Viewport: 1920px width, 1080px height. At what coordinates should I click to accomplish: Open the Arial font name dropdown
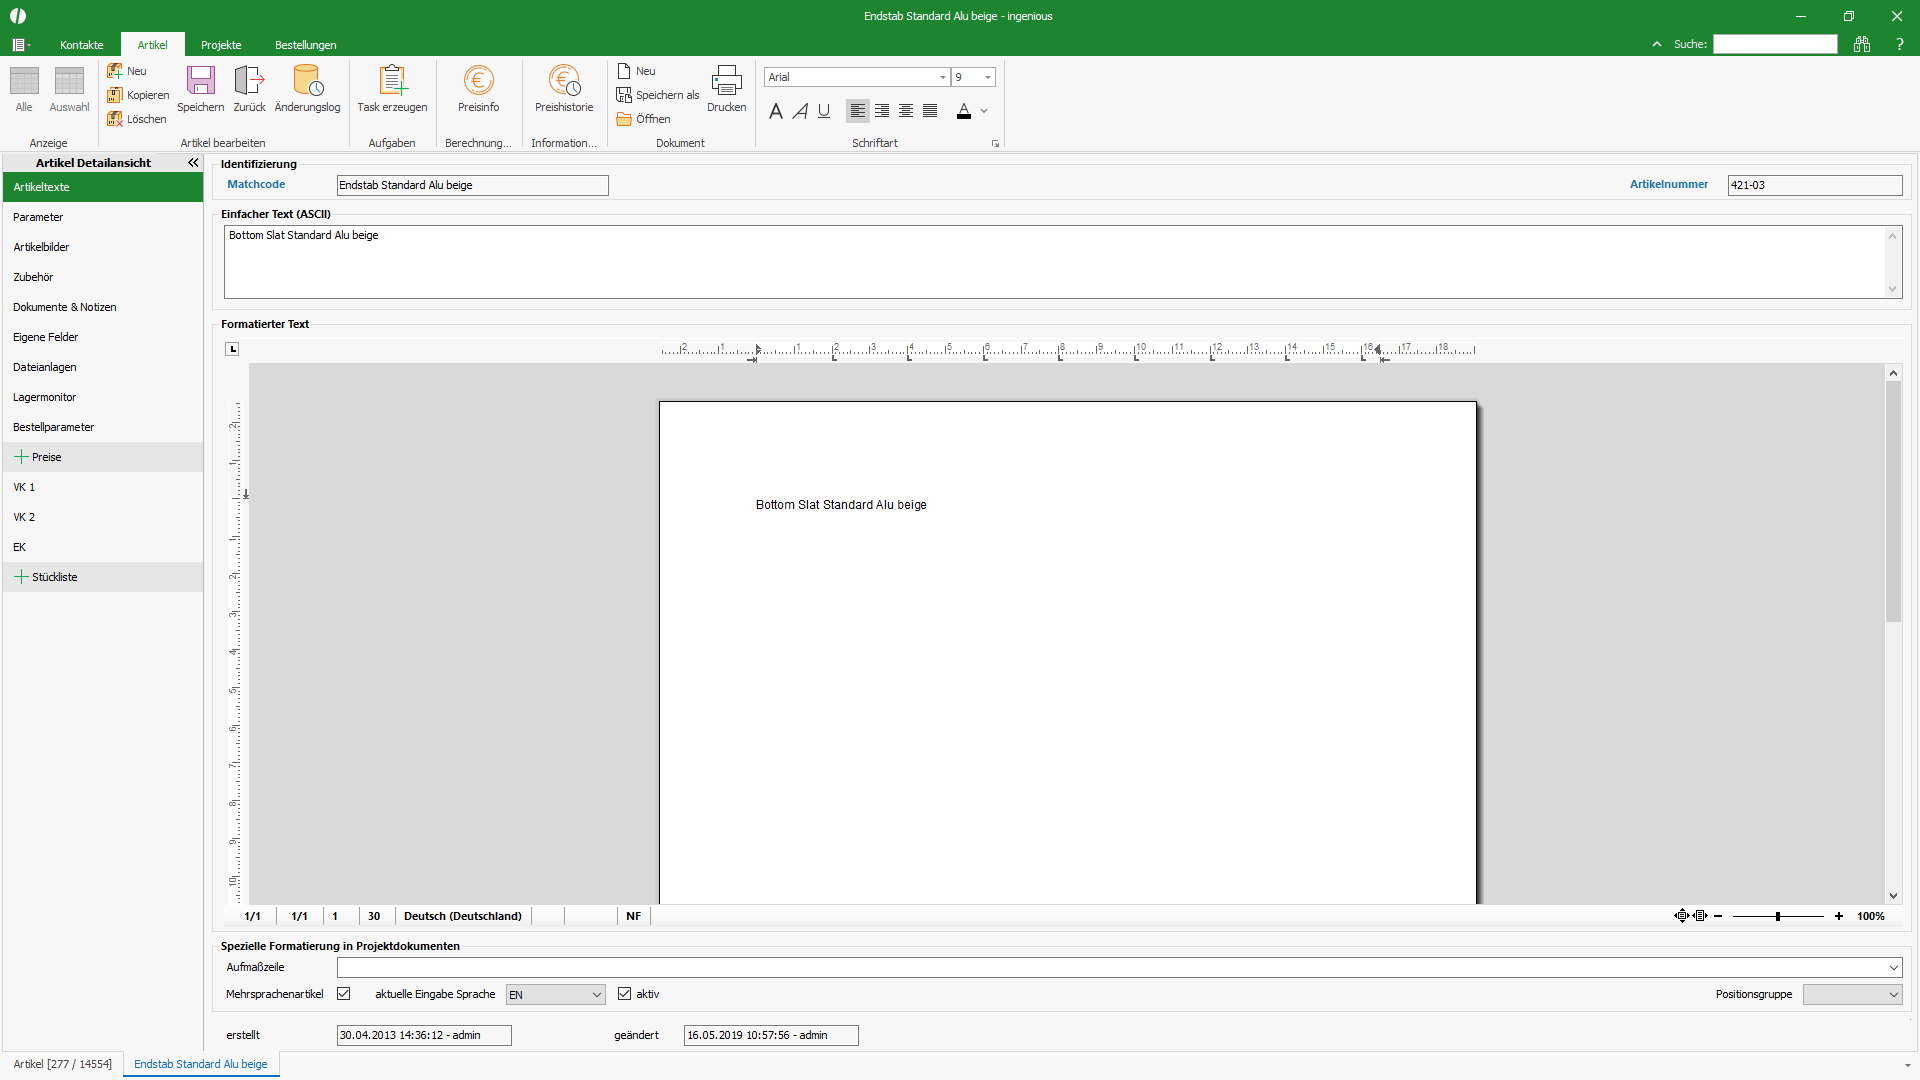[942, 77]
